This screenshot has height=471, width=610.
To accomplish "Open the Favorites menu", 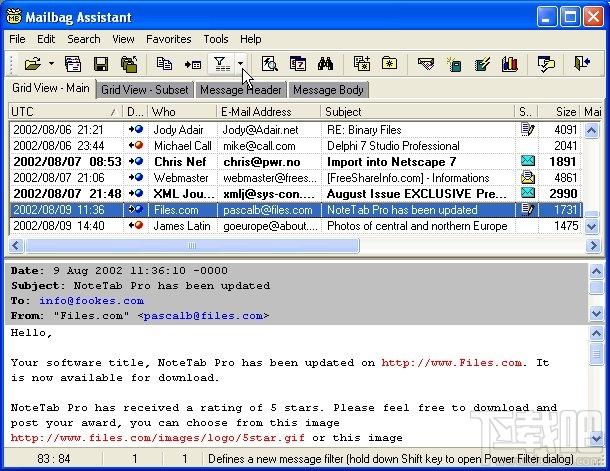I will pos(168,39).
